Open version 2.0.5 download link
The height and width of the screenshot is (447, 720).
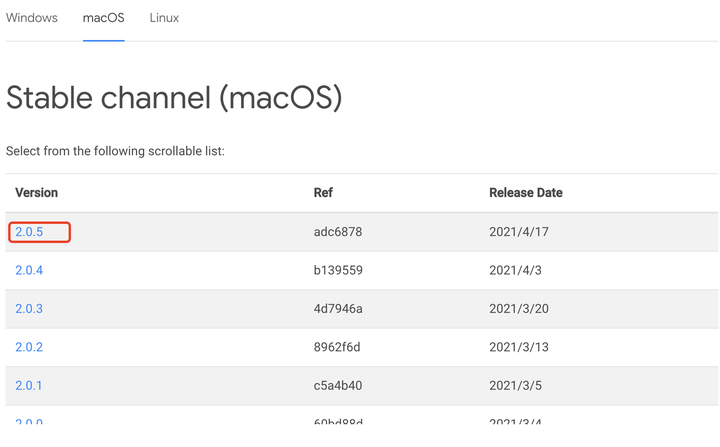[29, 232]
